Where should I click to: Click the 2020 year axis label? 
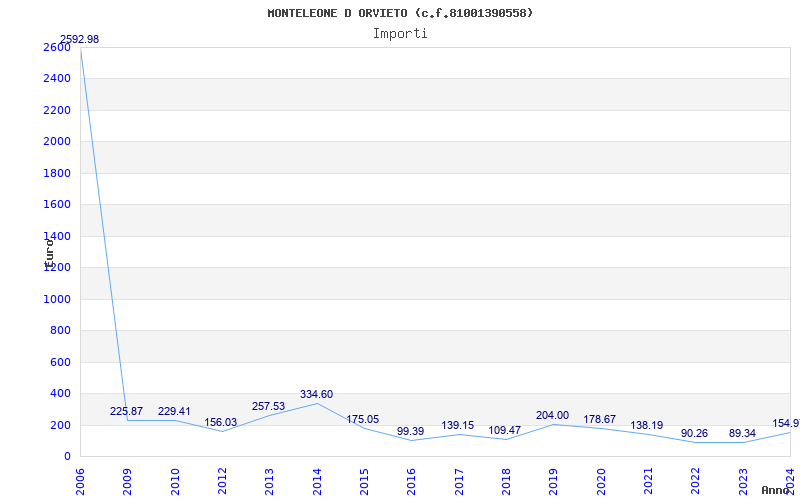click(601, 482)
